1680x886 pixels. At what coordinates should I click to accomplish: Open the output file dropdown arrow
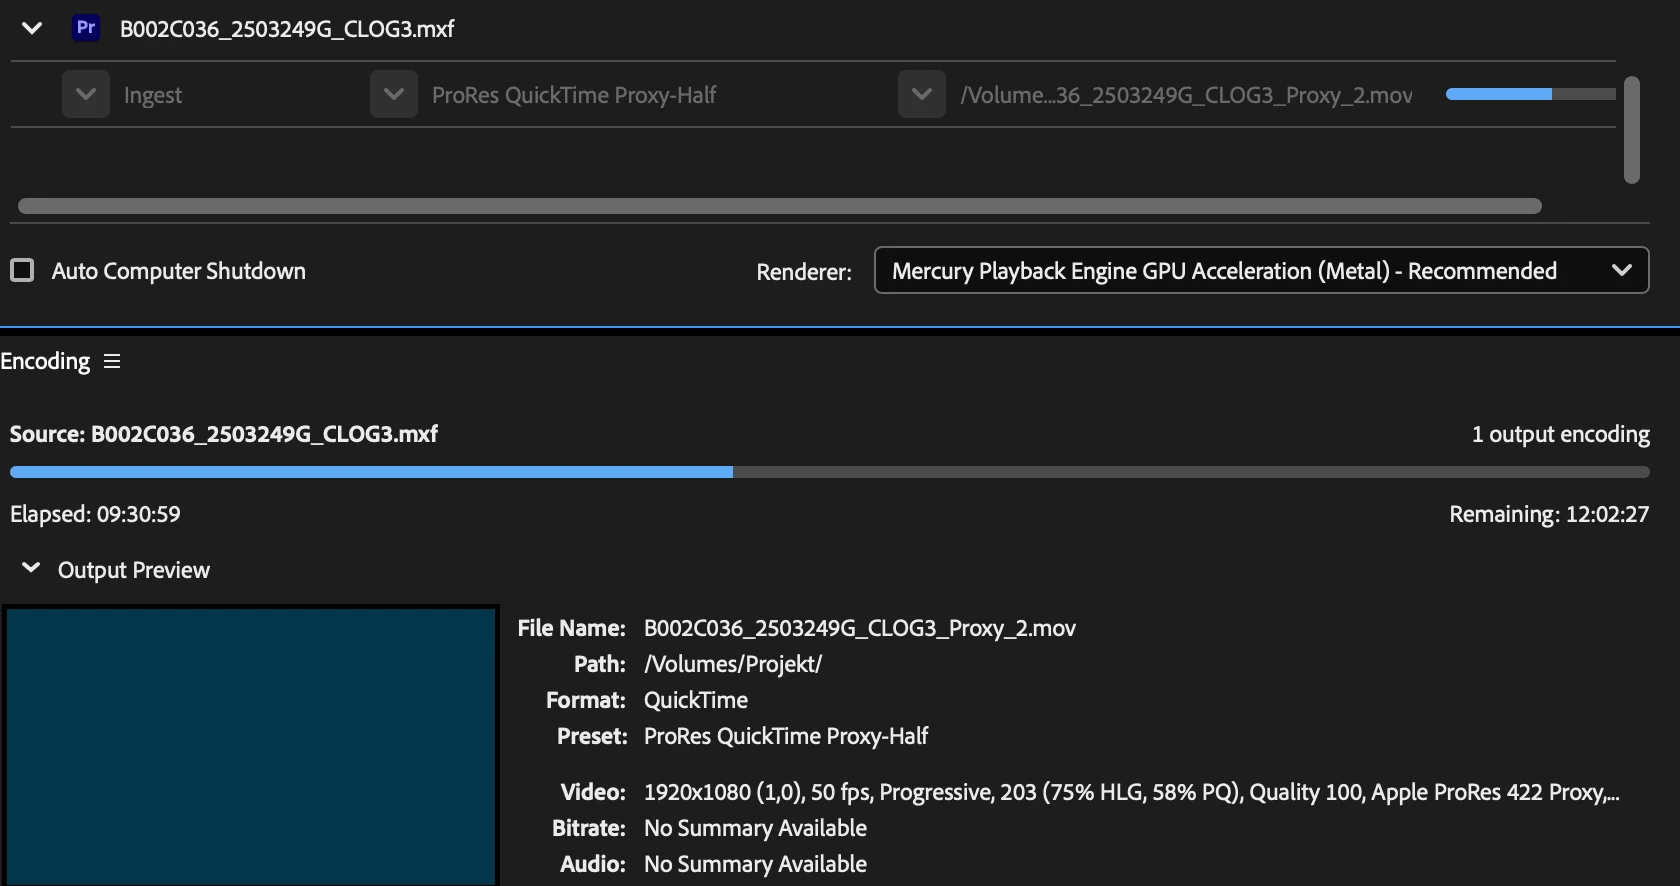(922, 94)
